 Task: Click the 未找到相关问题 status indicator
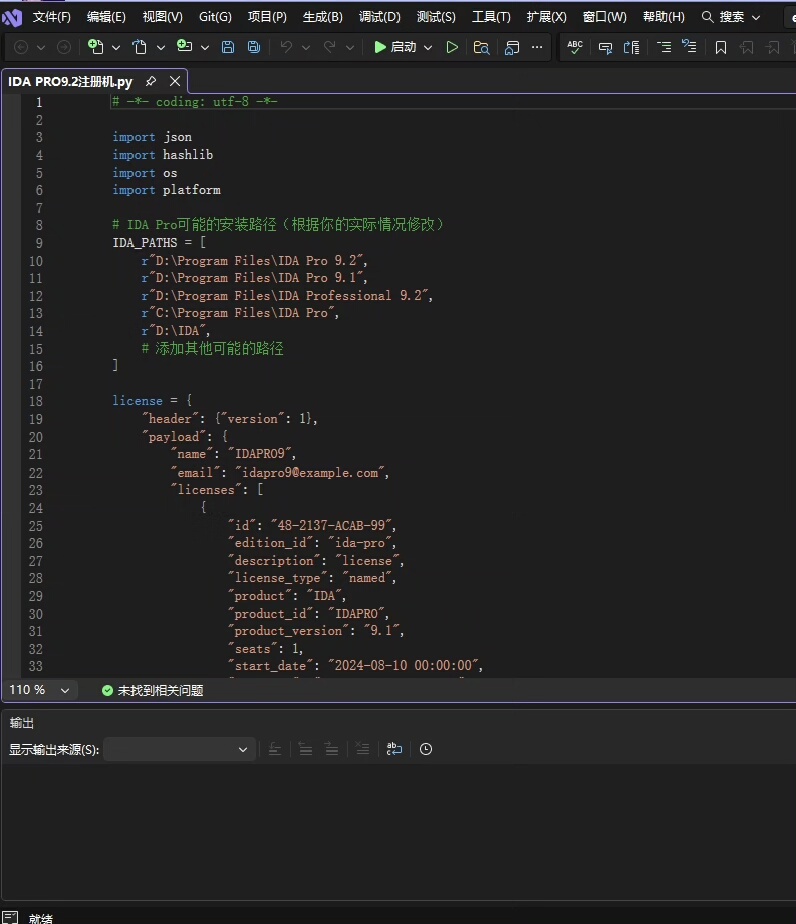[x=152, y=690]
